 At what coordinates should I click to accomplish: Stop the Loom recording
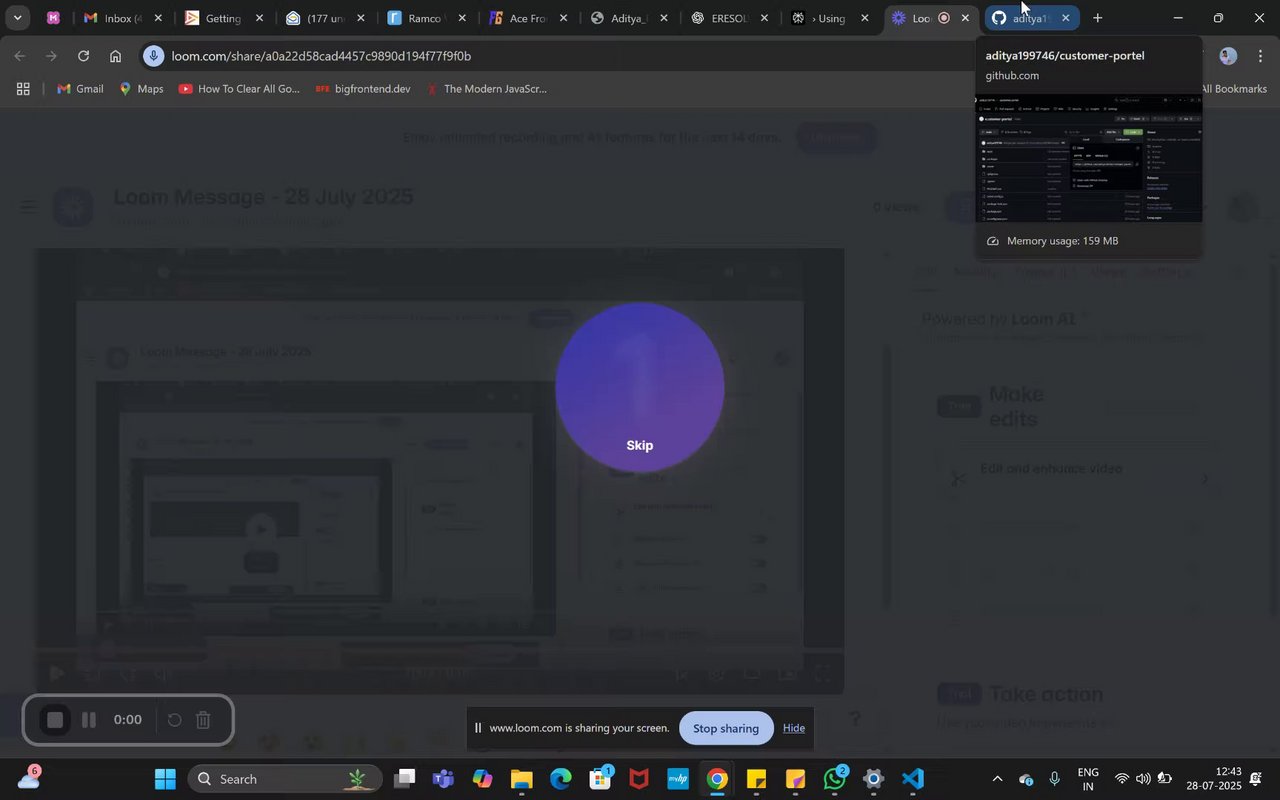tap(56, 720)
